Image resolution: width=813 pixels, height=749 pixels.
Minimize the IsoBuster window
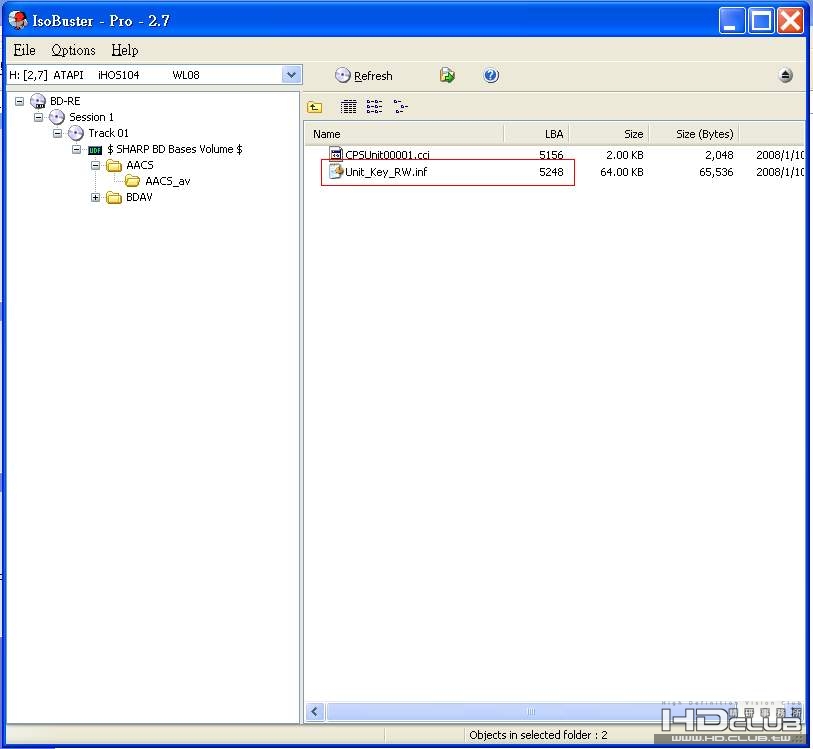point(732,21)
